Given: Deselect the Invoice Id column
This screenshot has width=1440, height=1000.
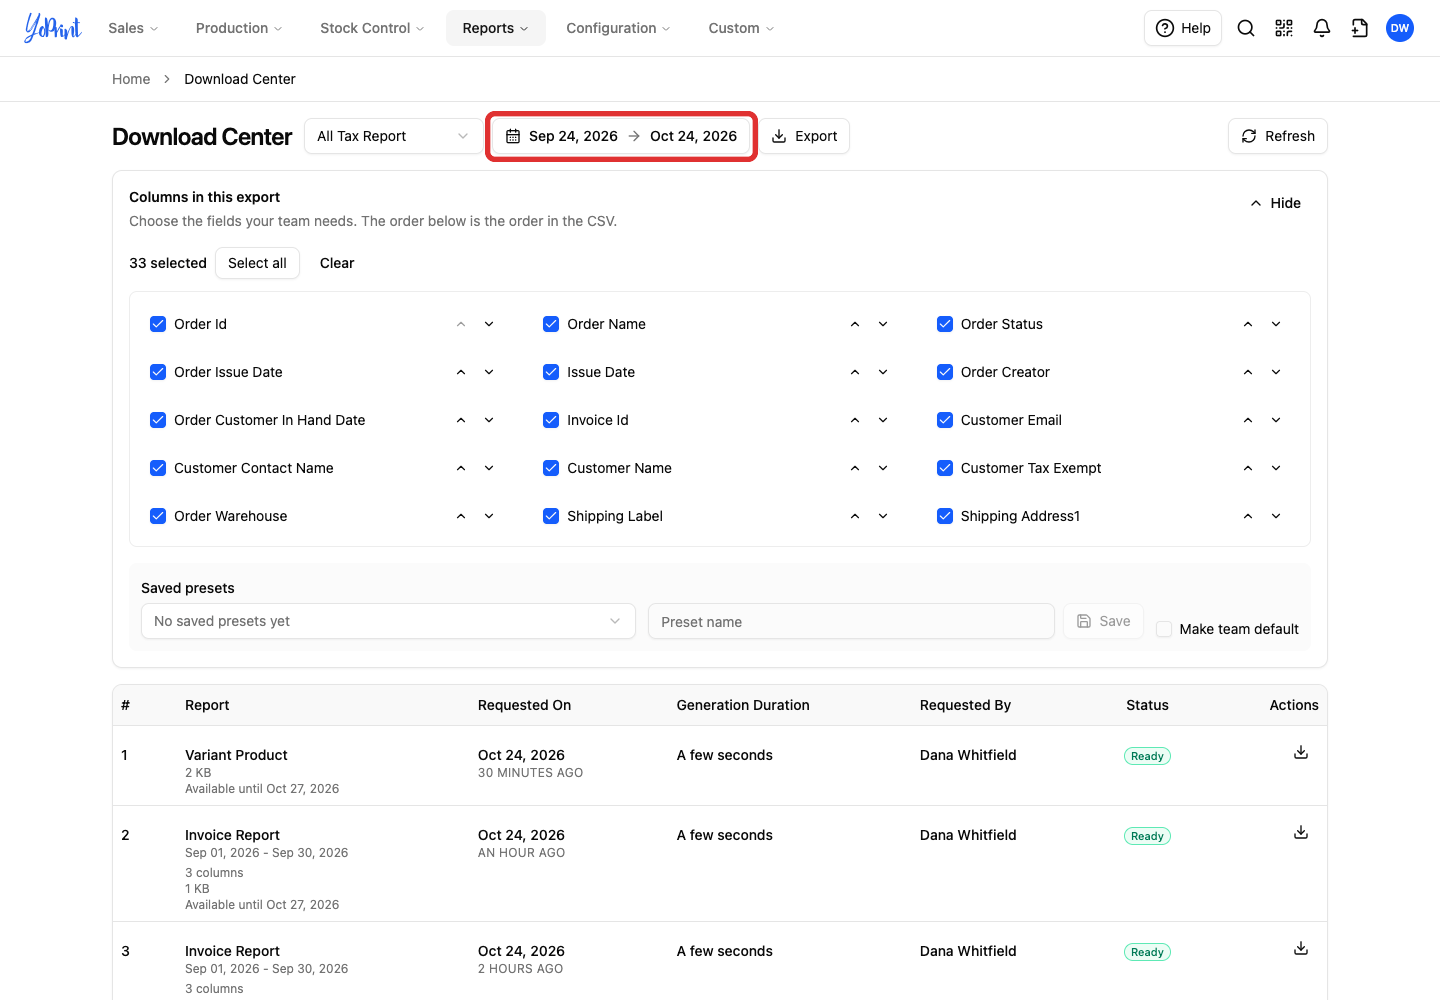Looking at the screenshot, I should coord(551,420).
